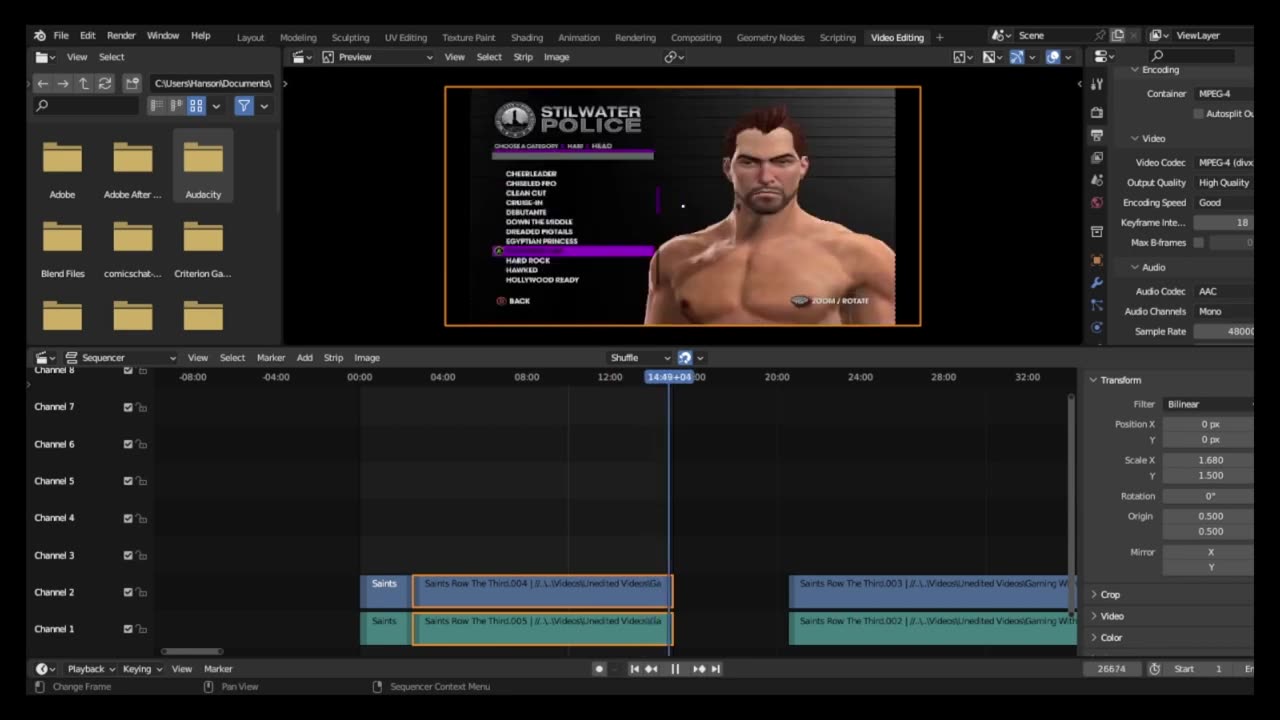Pin the scene to workspace
1280x720 pixels.
click(1100, 36)
